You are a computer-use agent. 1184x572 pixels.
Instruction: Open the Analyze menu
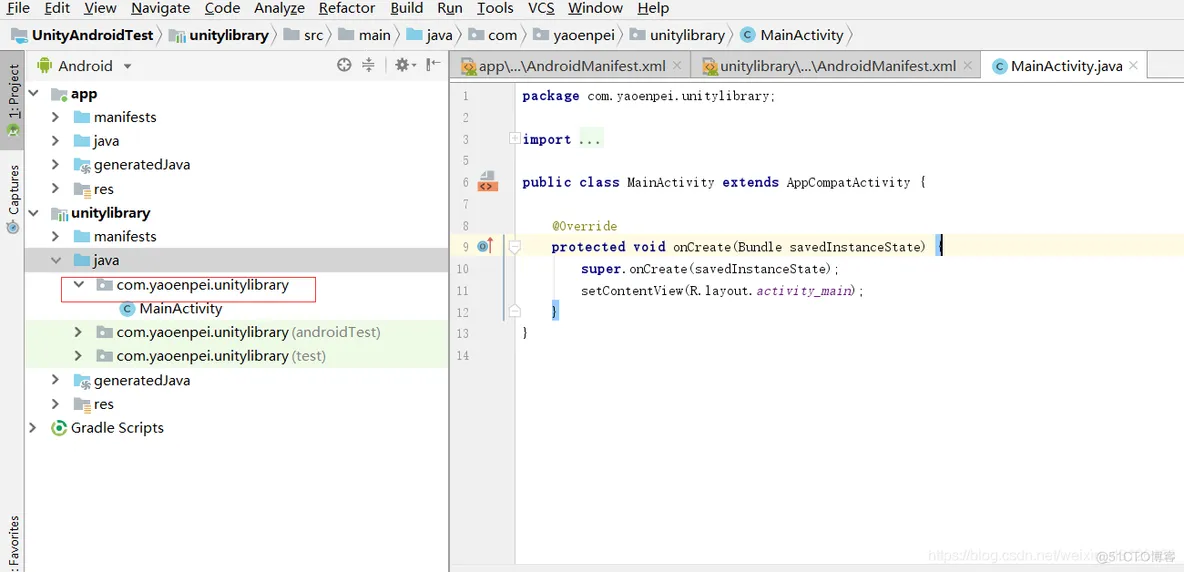pos(279,8)
